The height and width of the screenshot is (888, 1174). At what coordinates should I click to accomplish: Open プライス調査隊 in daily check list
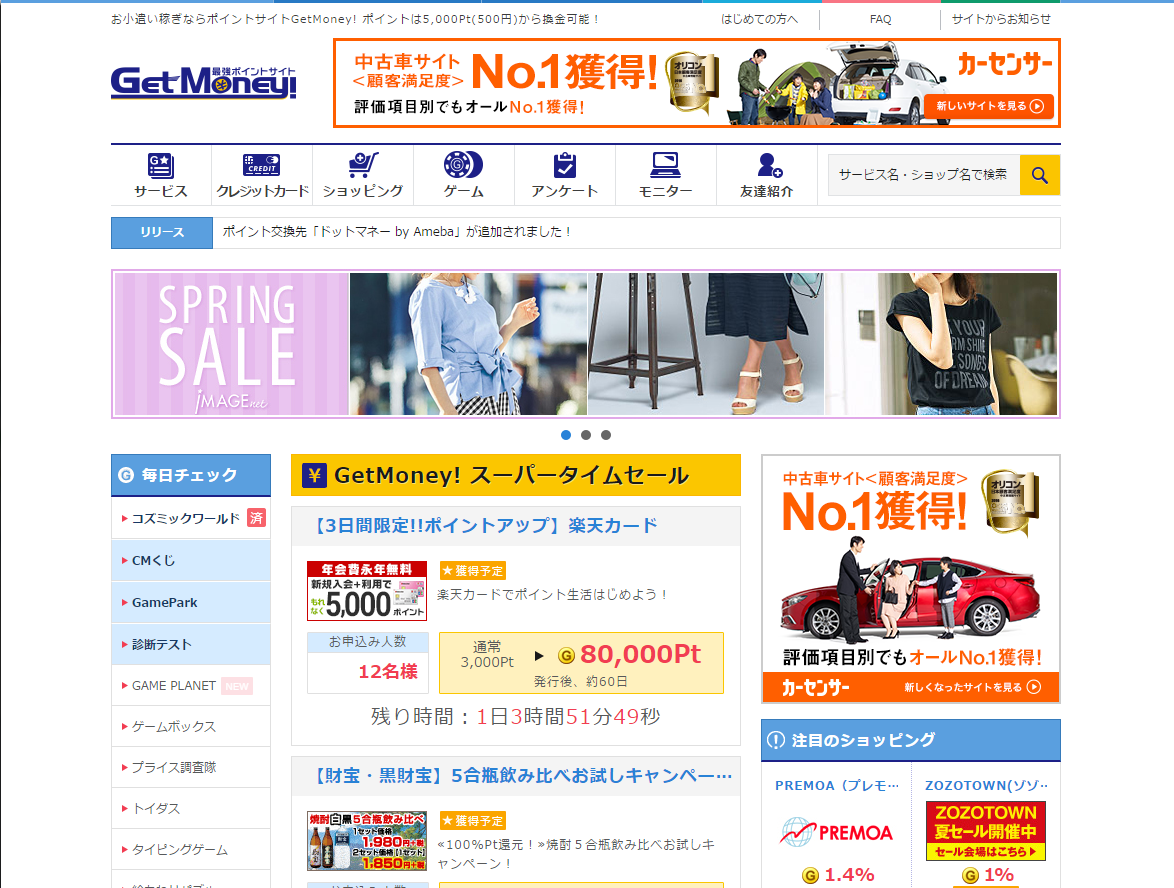174,767
